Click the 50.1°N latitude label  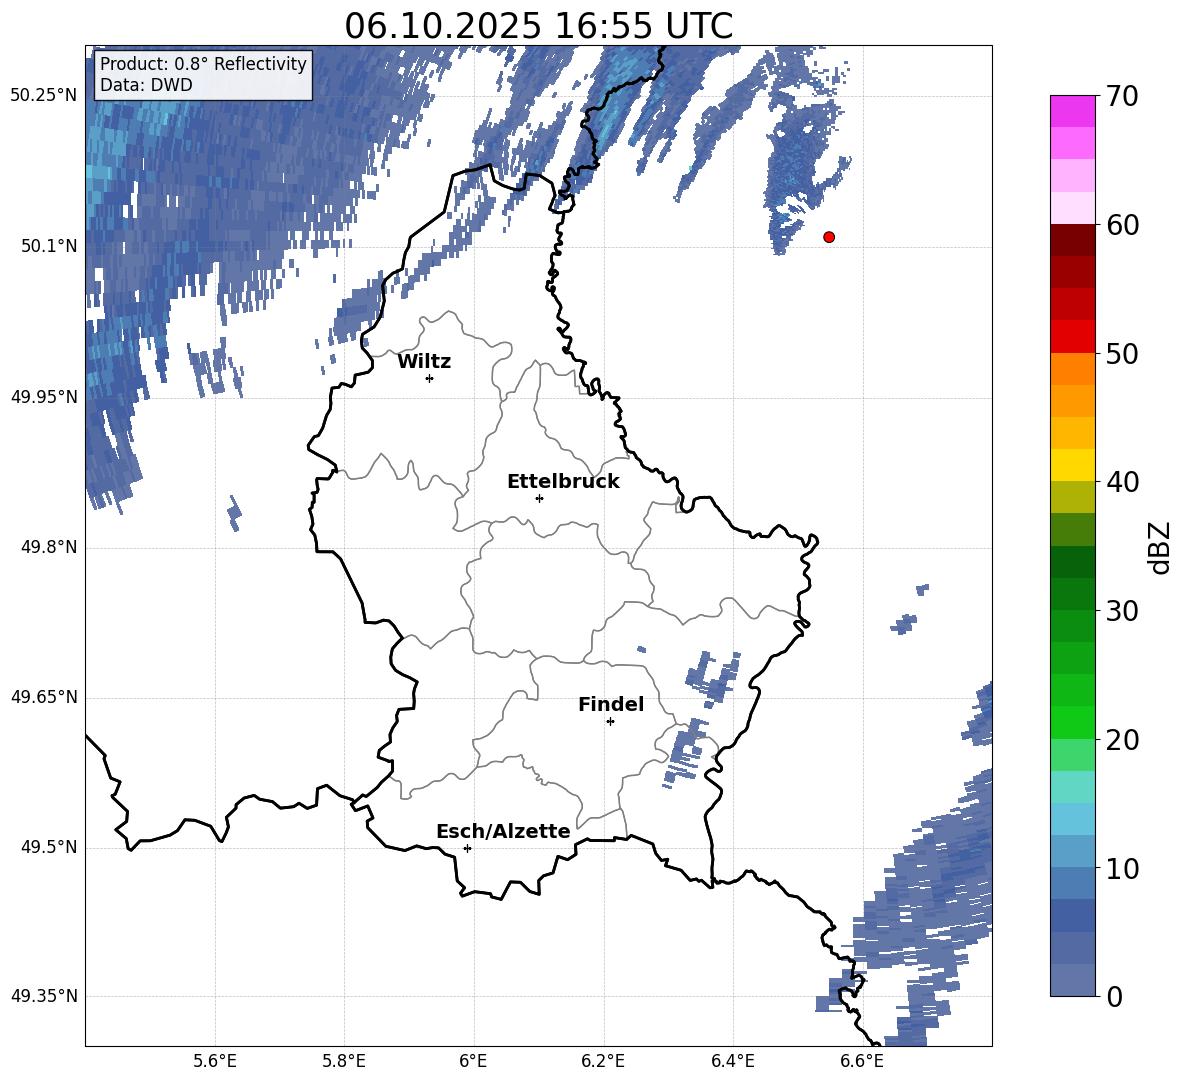coord(49,246)
